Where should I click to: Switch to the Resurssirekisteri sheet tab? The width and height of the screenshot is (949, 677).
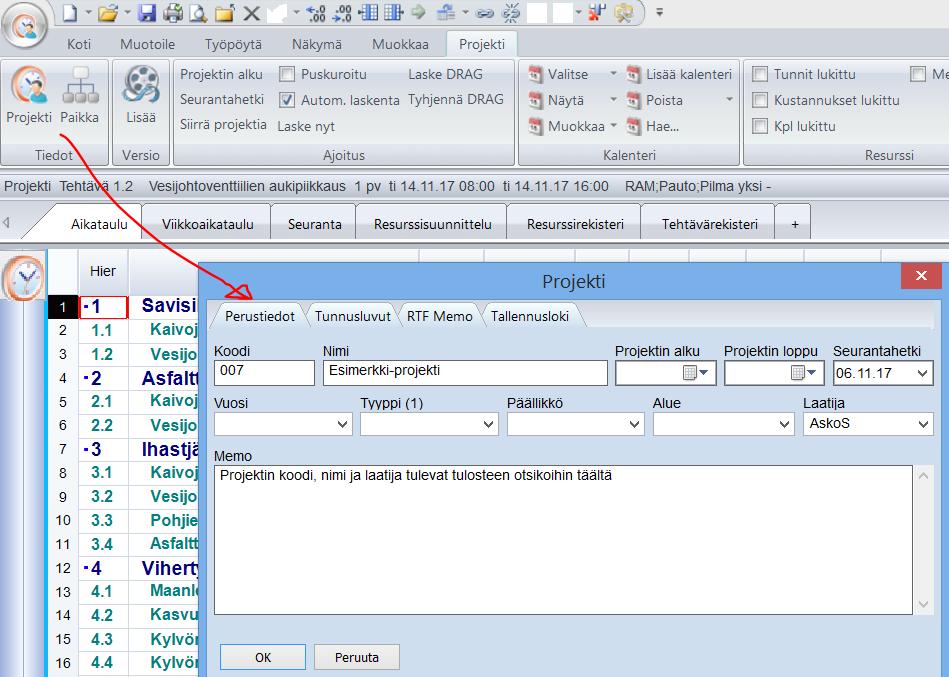point(575,224)
